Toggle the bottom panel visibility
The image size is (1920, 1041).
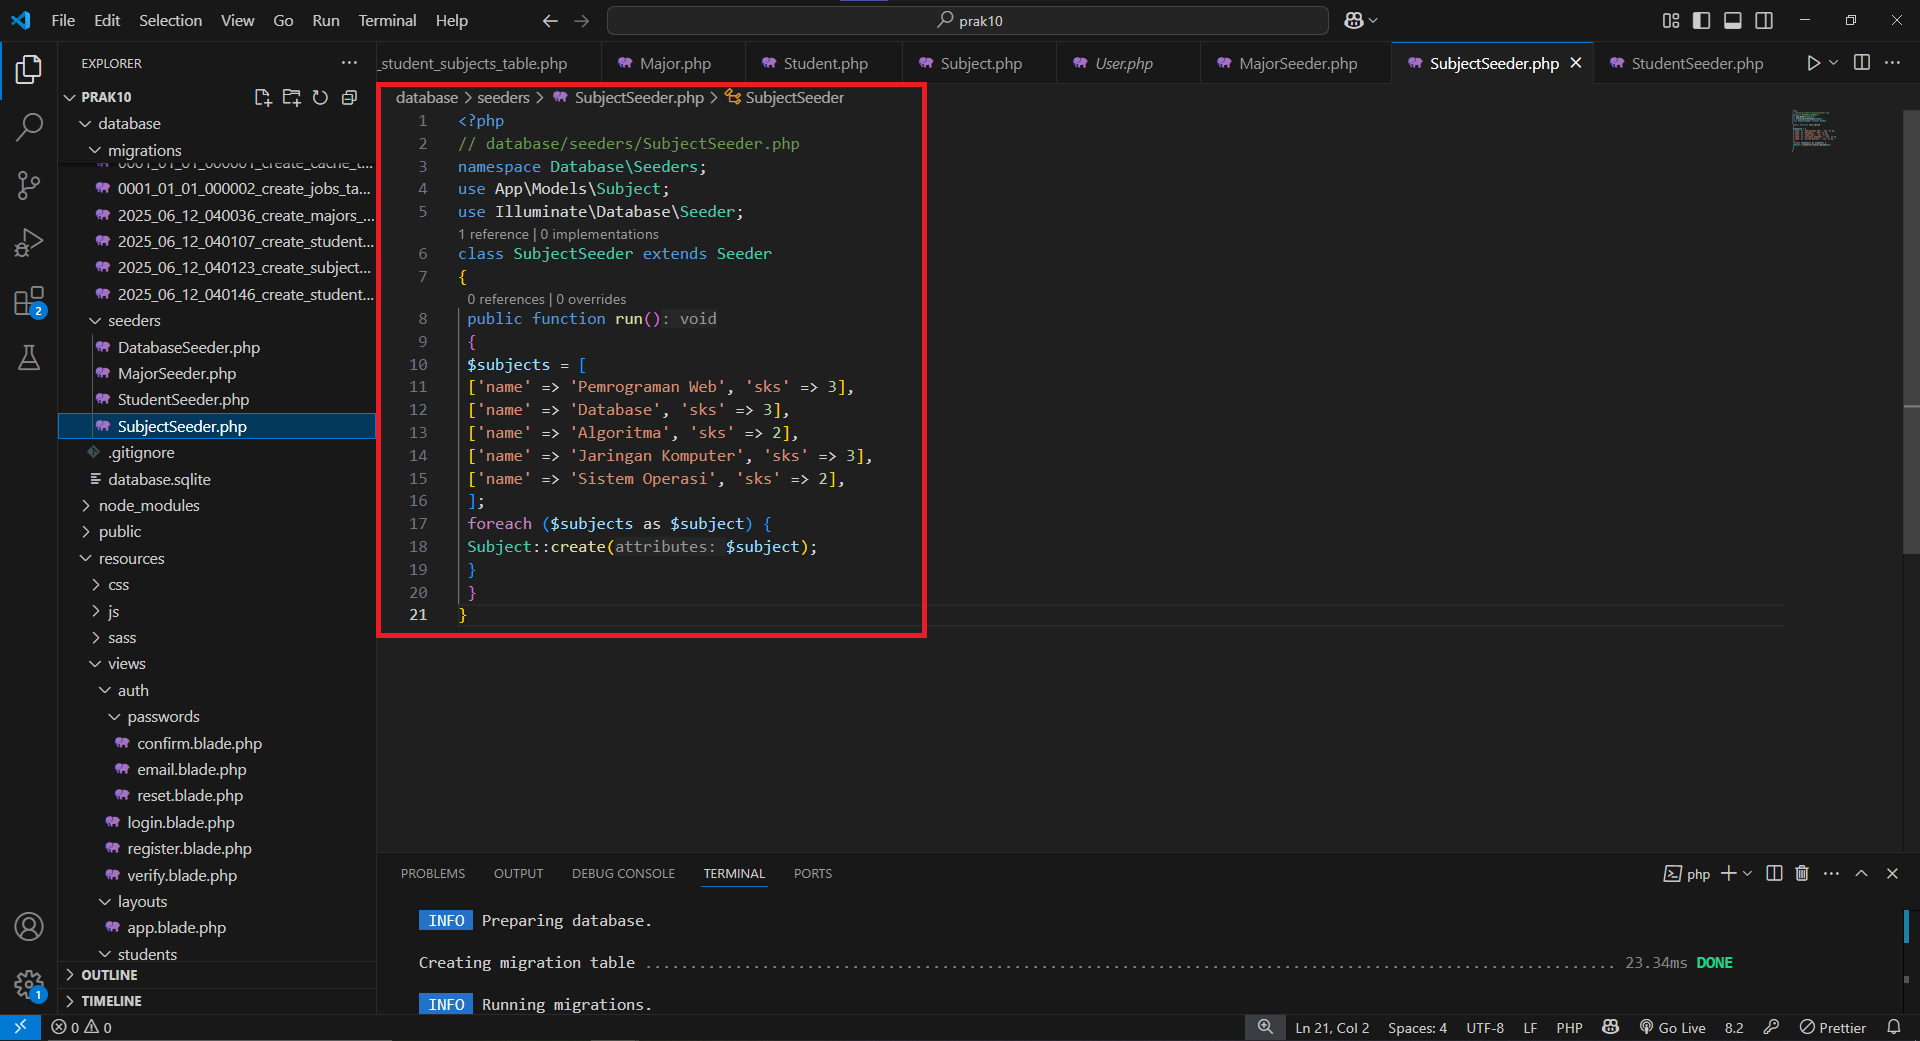tap(1733, 20)
